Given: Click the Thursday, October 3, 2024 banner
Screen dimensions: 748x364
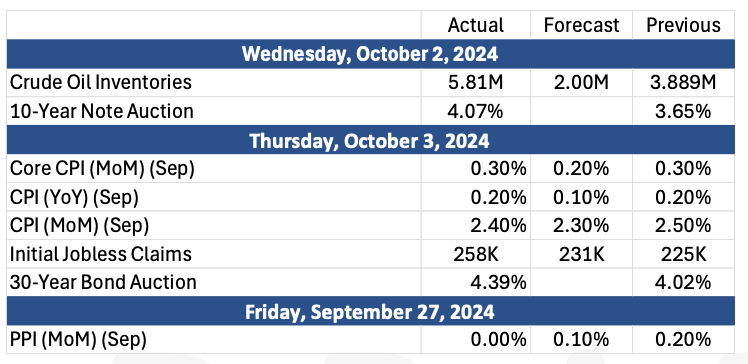Looking at the screenshot, I should click(x=370, y=140).
